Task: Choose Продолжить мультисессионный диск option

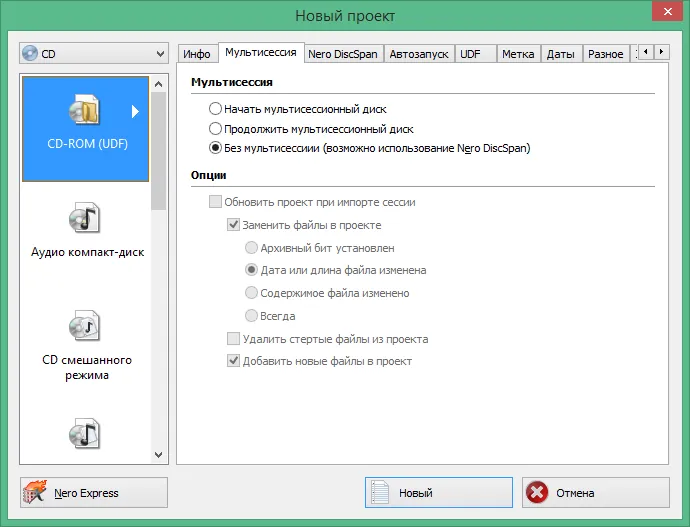Action: pyautogui.click(x=215, y=128)
